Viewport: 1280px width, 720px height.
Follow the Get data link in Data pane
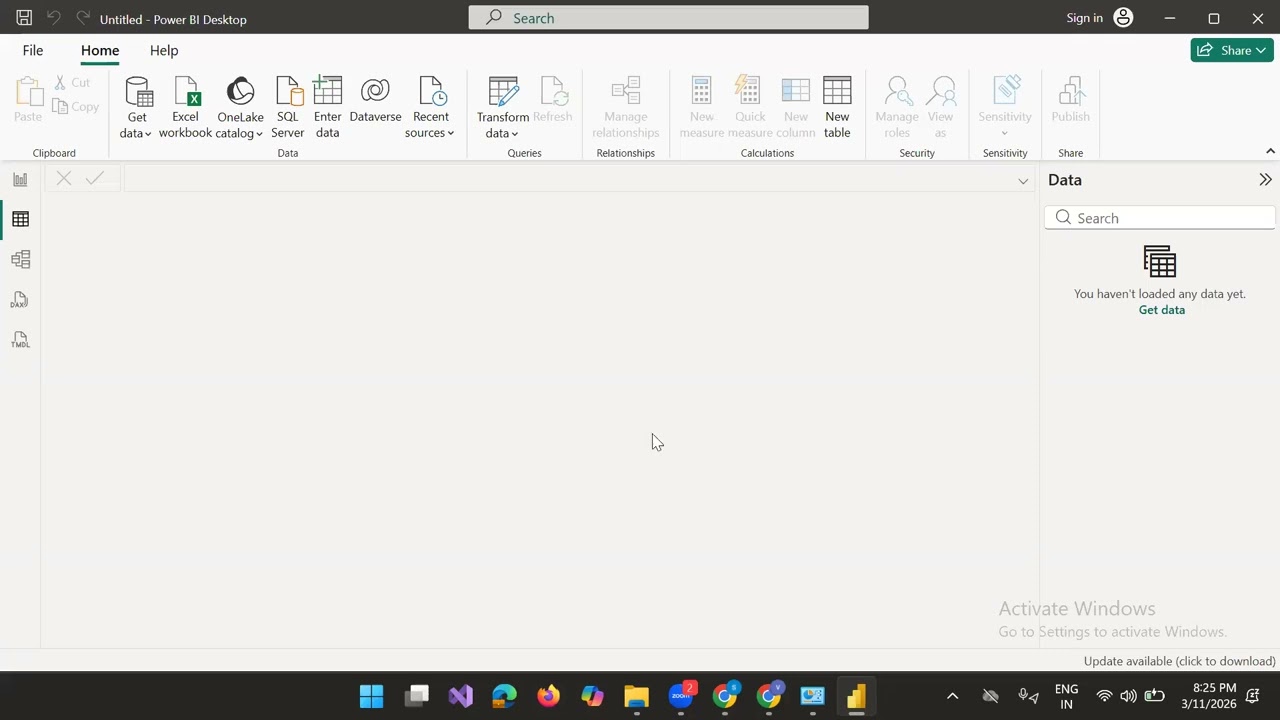1161,310
